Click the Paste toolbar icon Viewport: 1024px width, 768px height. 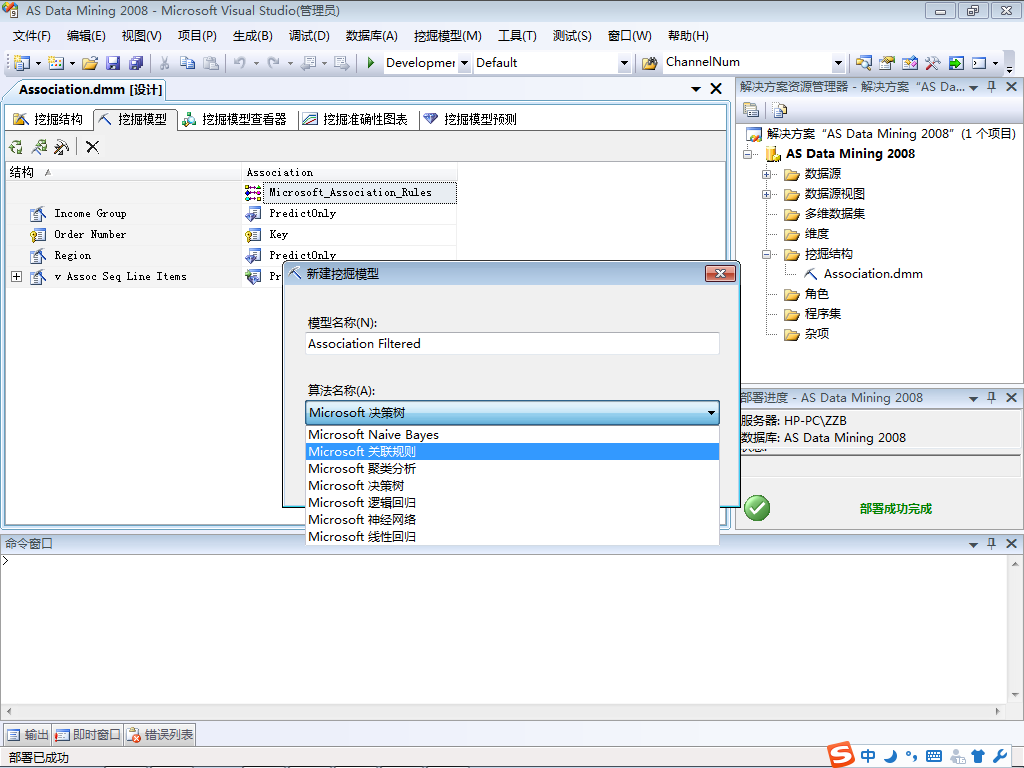click(210, 63)
